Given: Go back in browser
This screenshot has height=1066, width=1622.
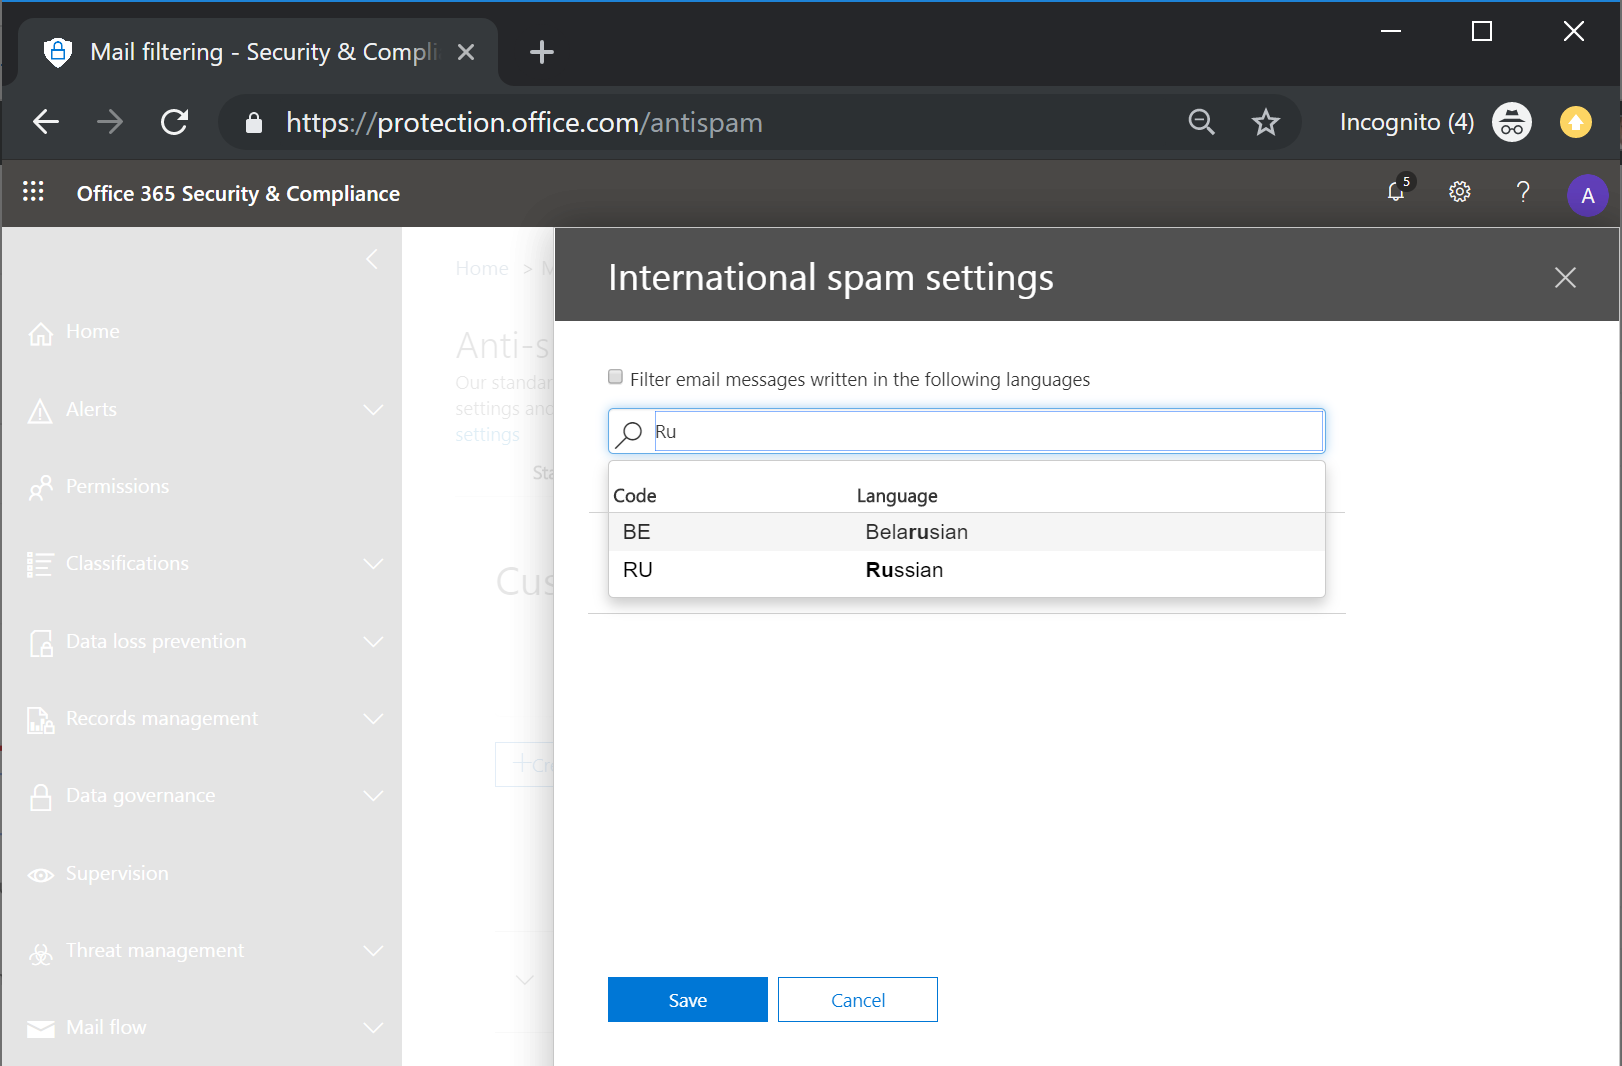Looking at the screenshot, I should point(46,122).
